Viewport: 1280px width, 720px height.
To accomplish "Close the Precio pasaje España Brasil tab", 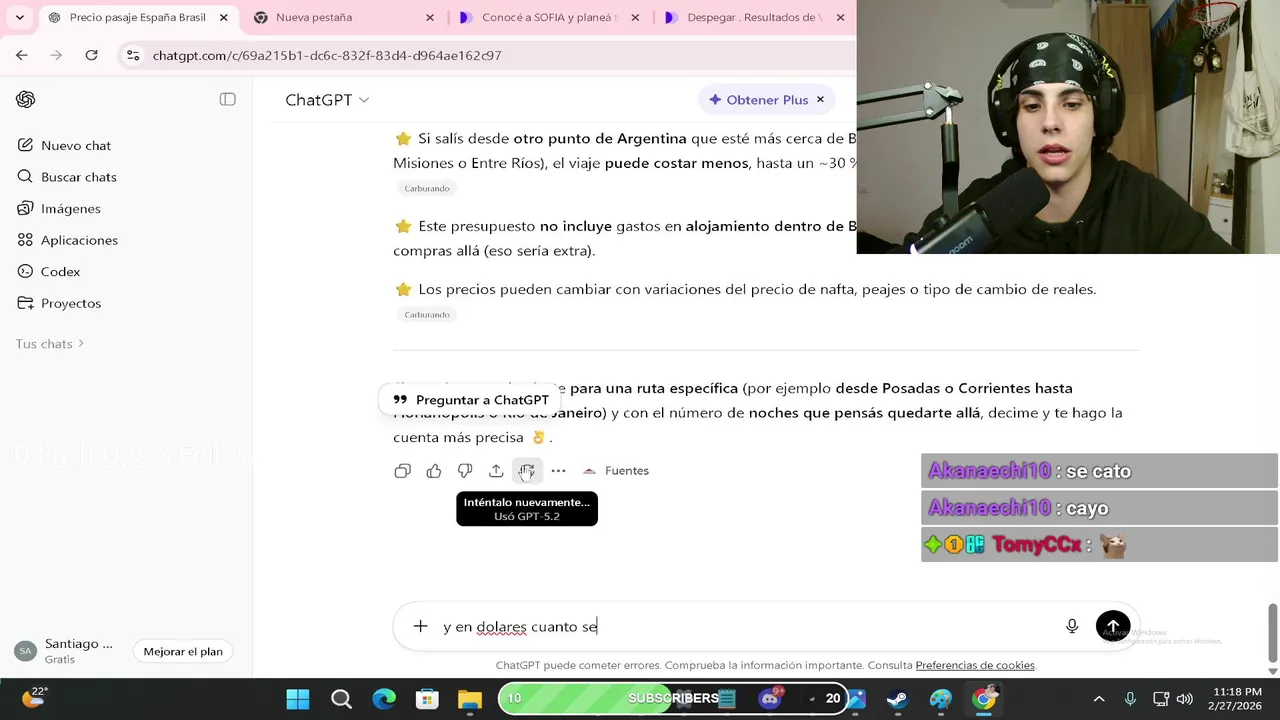I will pyautogui.click(x=224, y=17).
